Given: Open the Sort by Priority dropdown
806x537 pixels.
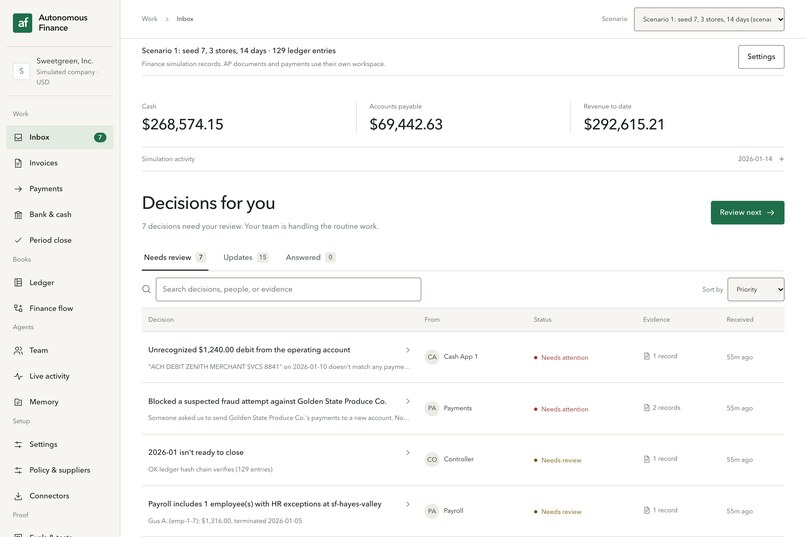Looking at the screenshot, I should point(756,289).
